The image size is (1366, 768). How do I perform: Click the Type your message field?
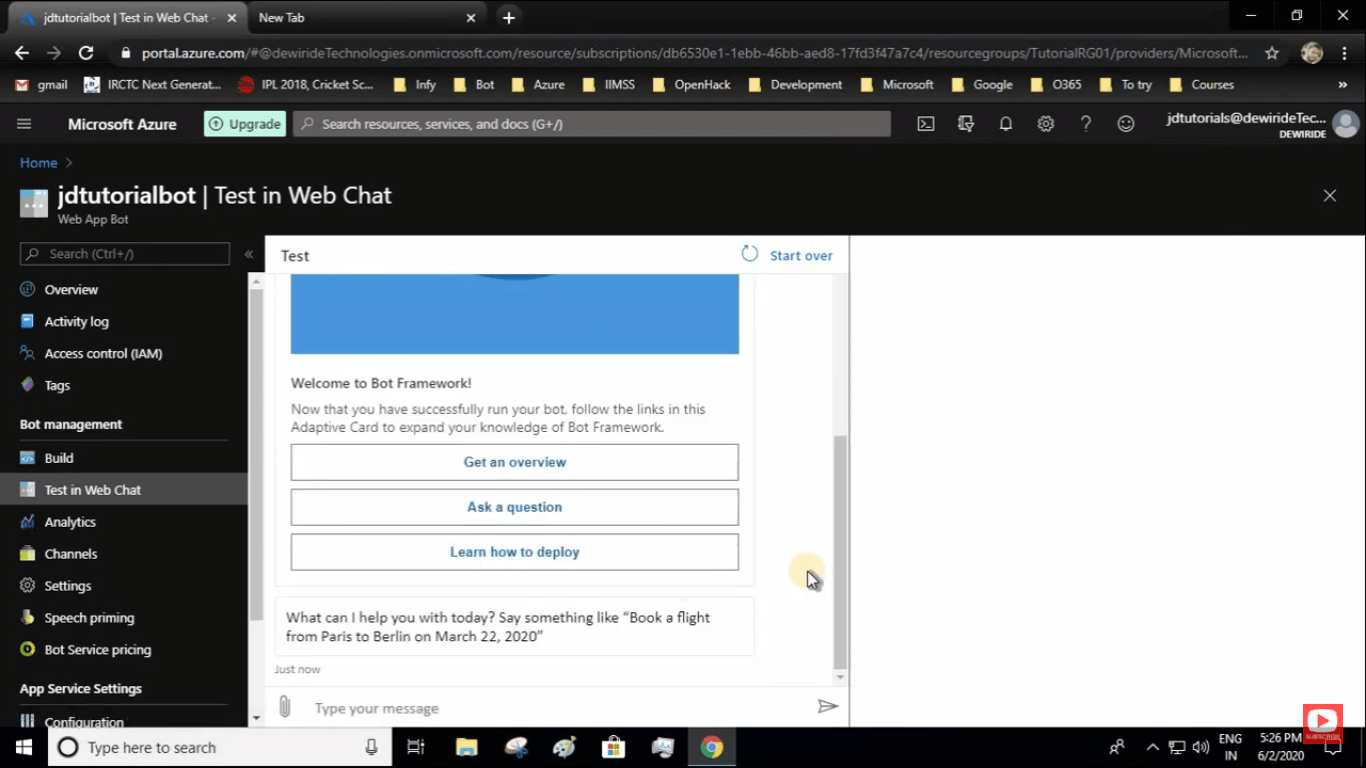tap(560, 708)
